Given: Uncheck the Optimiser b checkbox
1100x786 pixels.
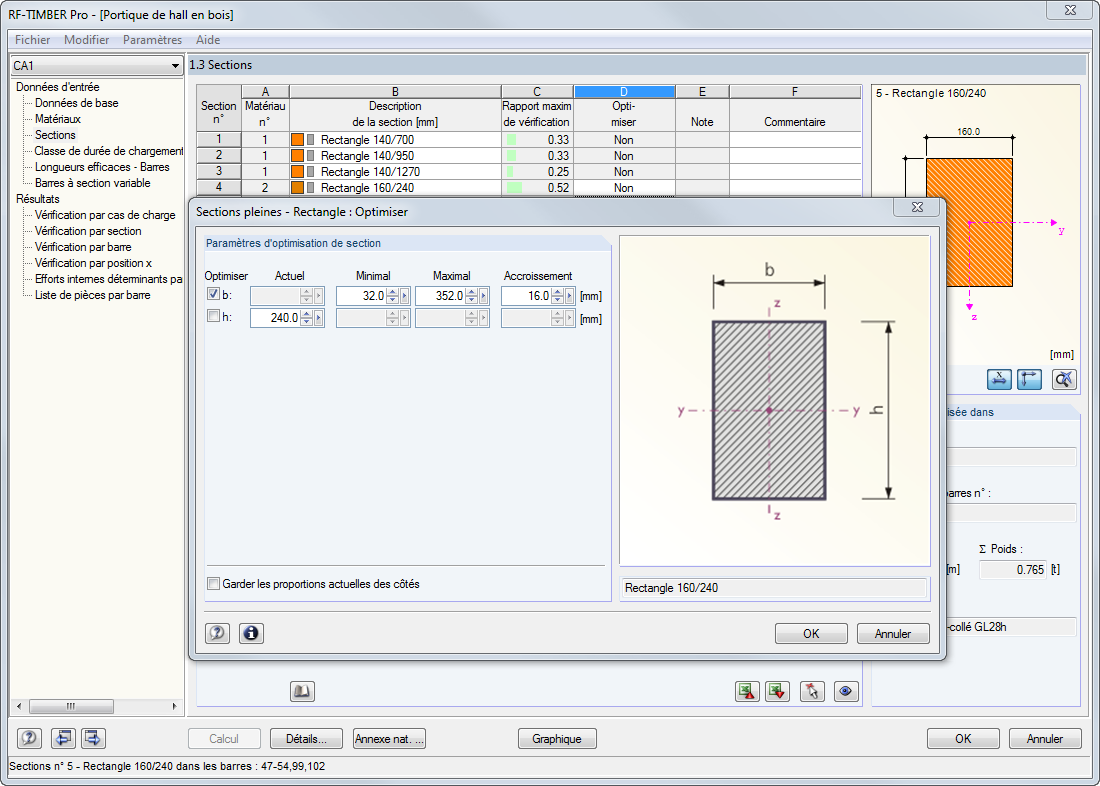Looking at the screenshot, I should coord(213,294).
